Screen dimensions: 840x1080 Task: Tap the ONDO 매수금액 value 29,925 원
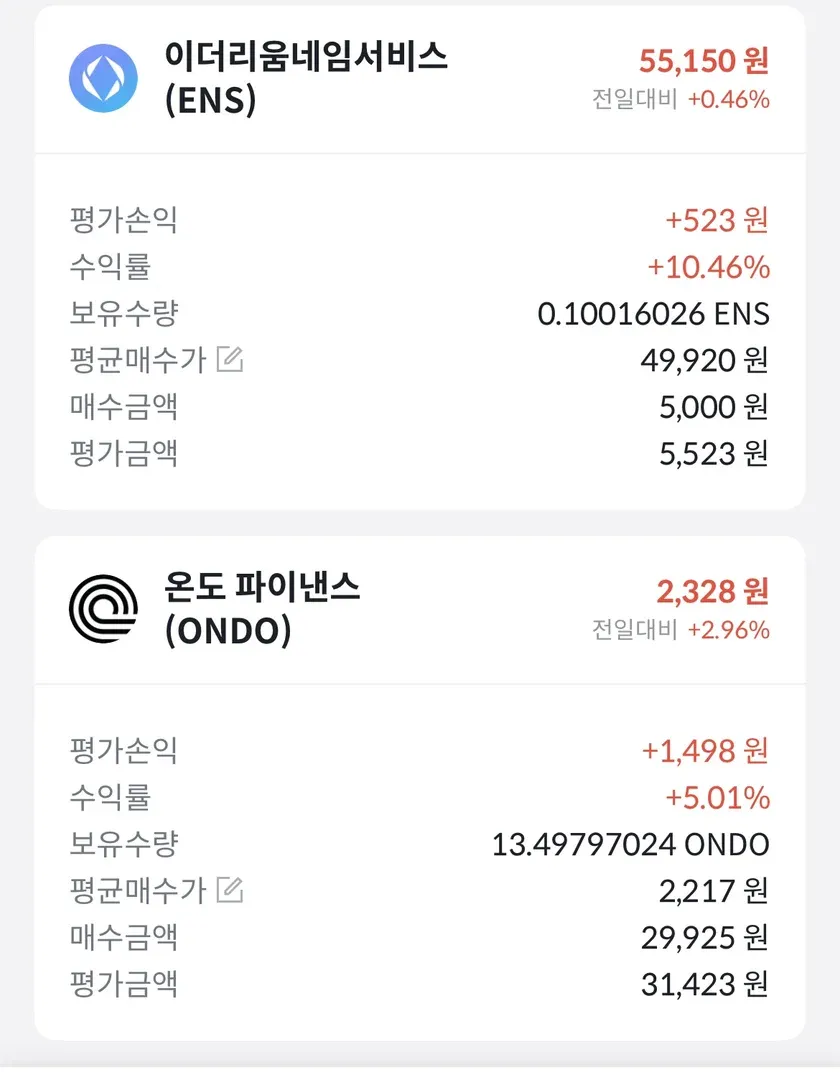[704, 938]
